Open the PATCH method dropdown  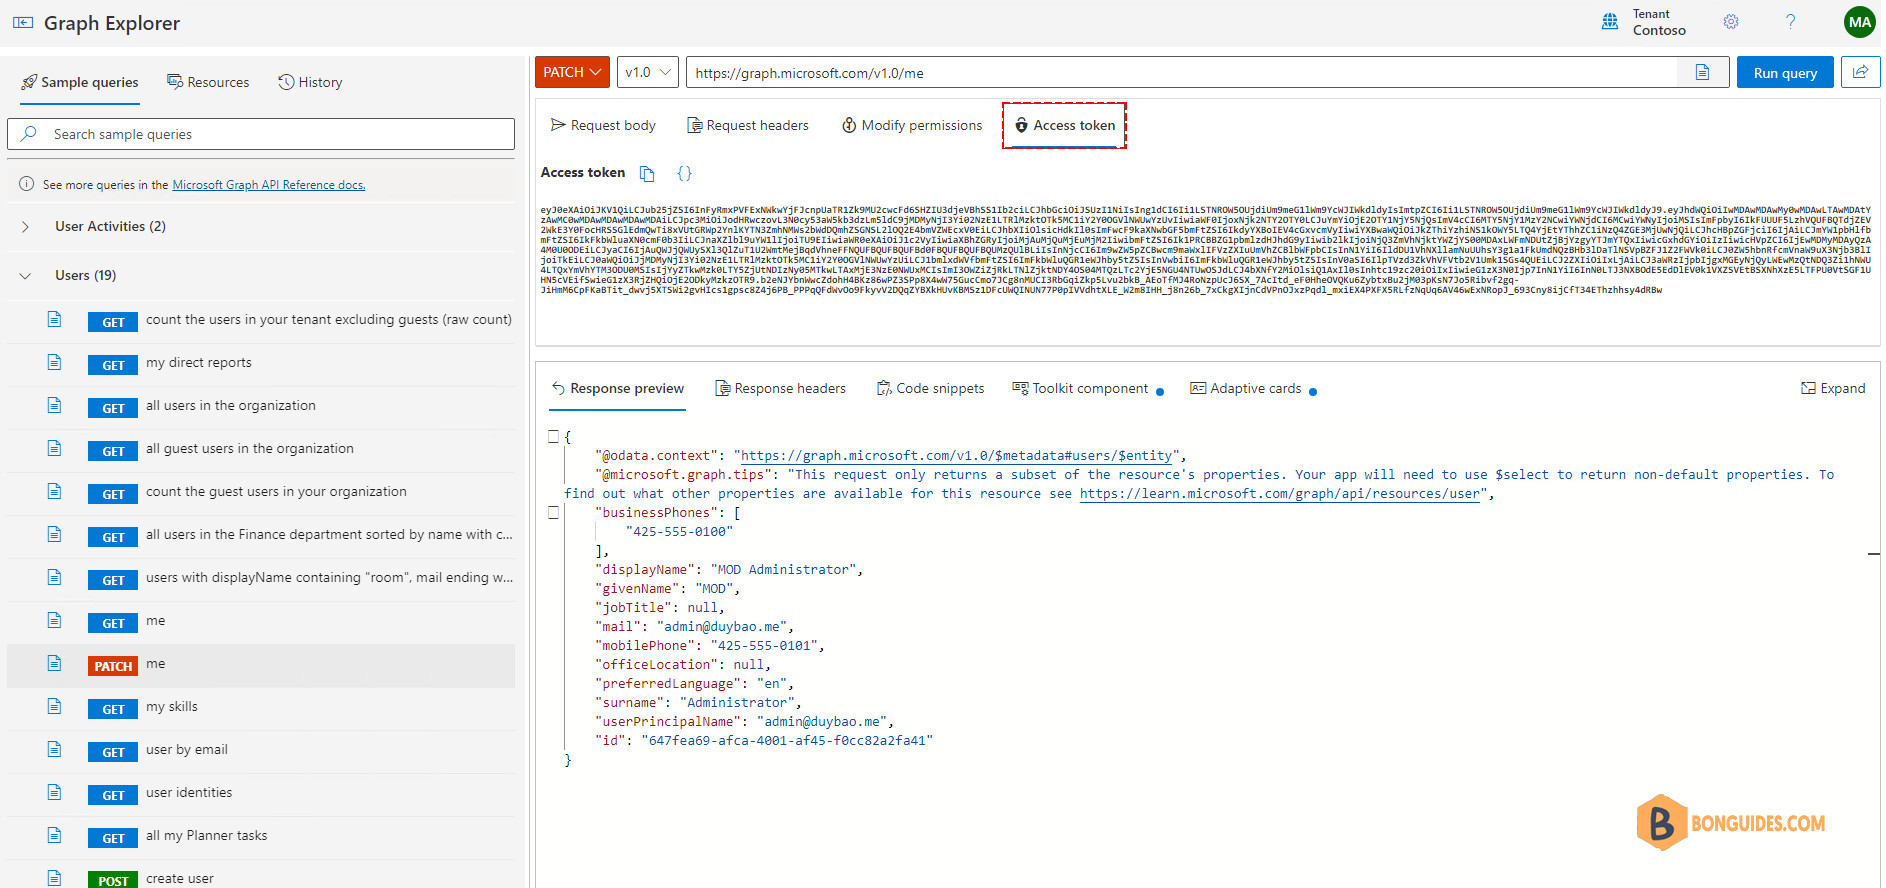(x=572, y=72)
